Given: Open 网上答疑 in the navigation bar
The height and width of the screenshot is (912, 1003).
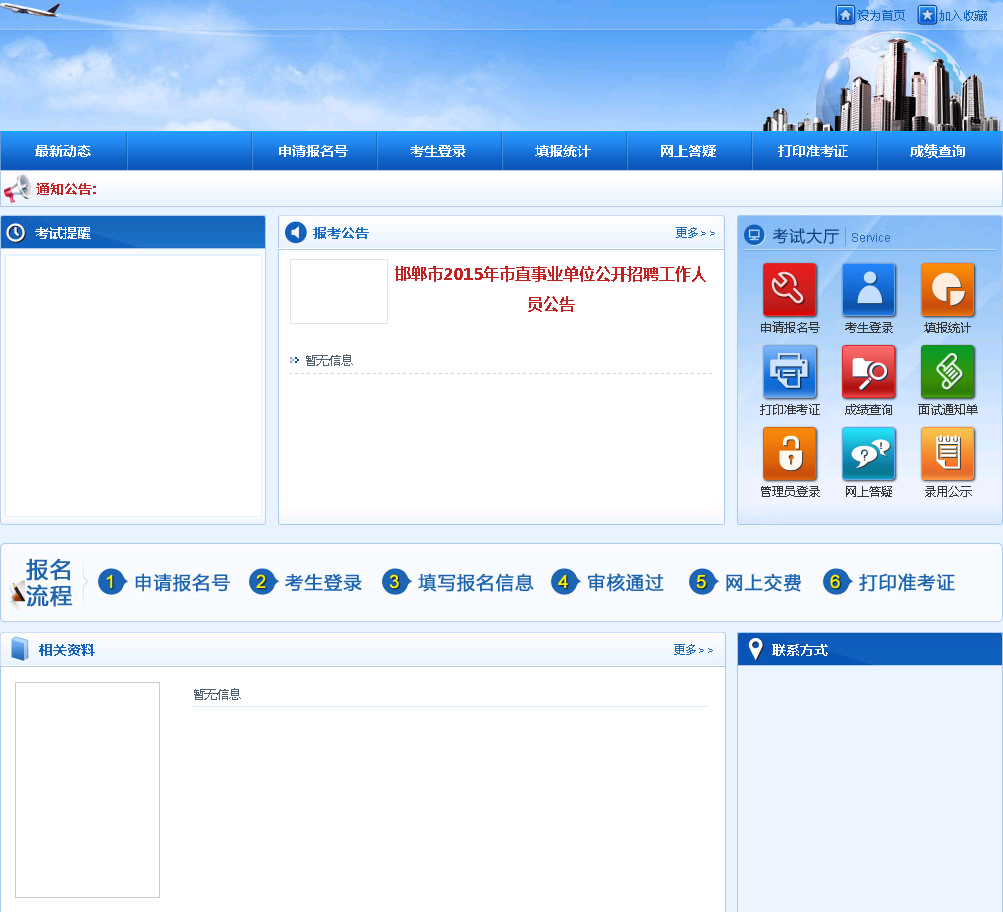Looking at the screenshot, I should pos(688,151).
